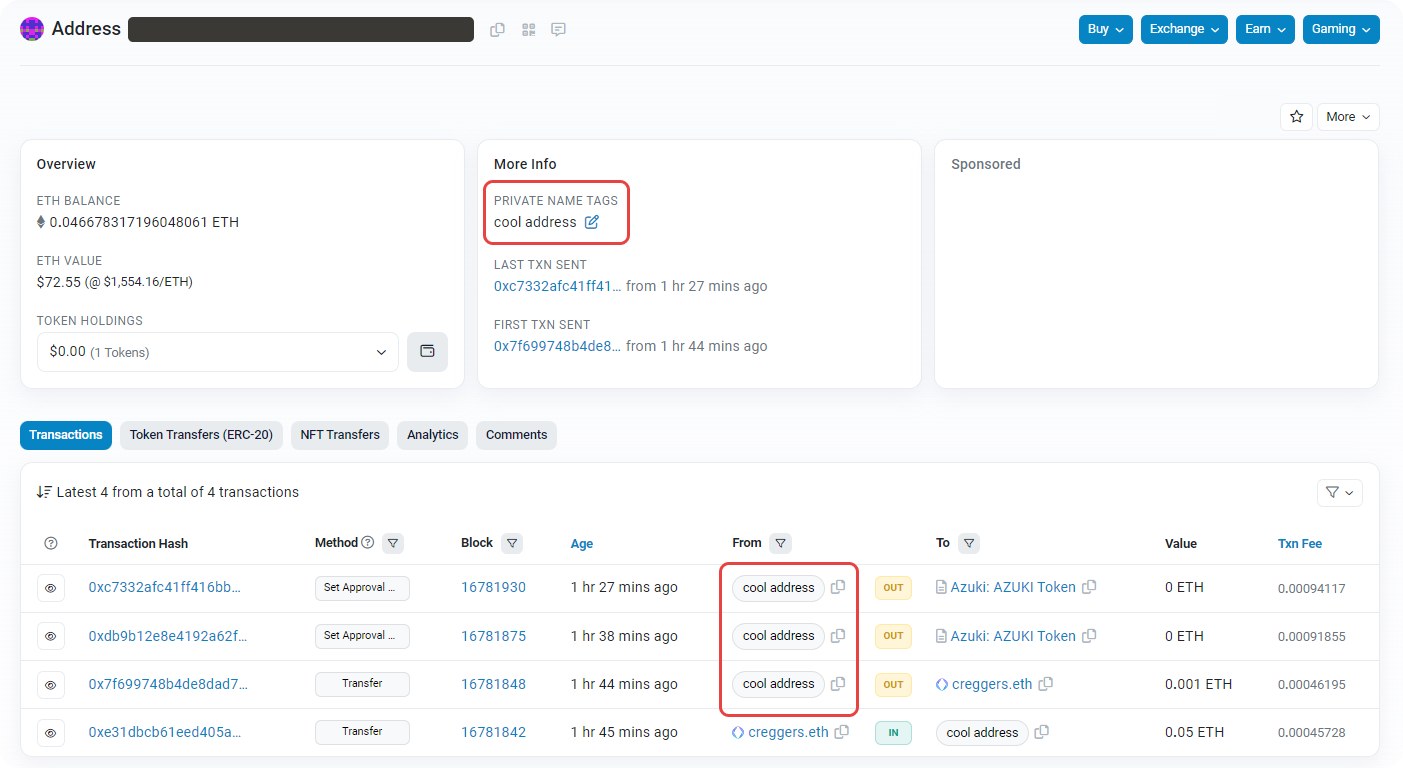This screenshot has height=768, width=1403.
Task: Show quick view of transaction 0xe31dbcb61eed405a
Action: click(51, 732)
